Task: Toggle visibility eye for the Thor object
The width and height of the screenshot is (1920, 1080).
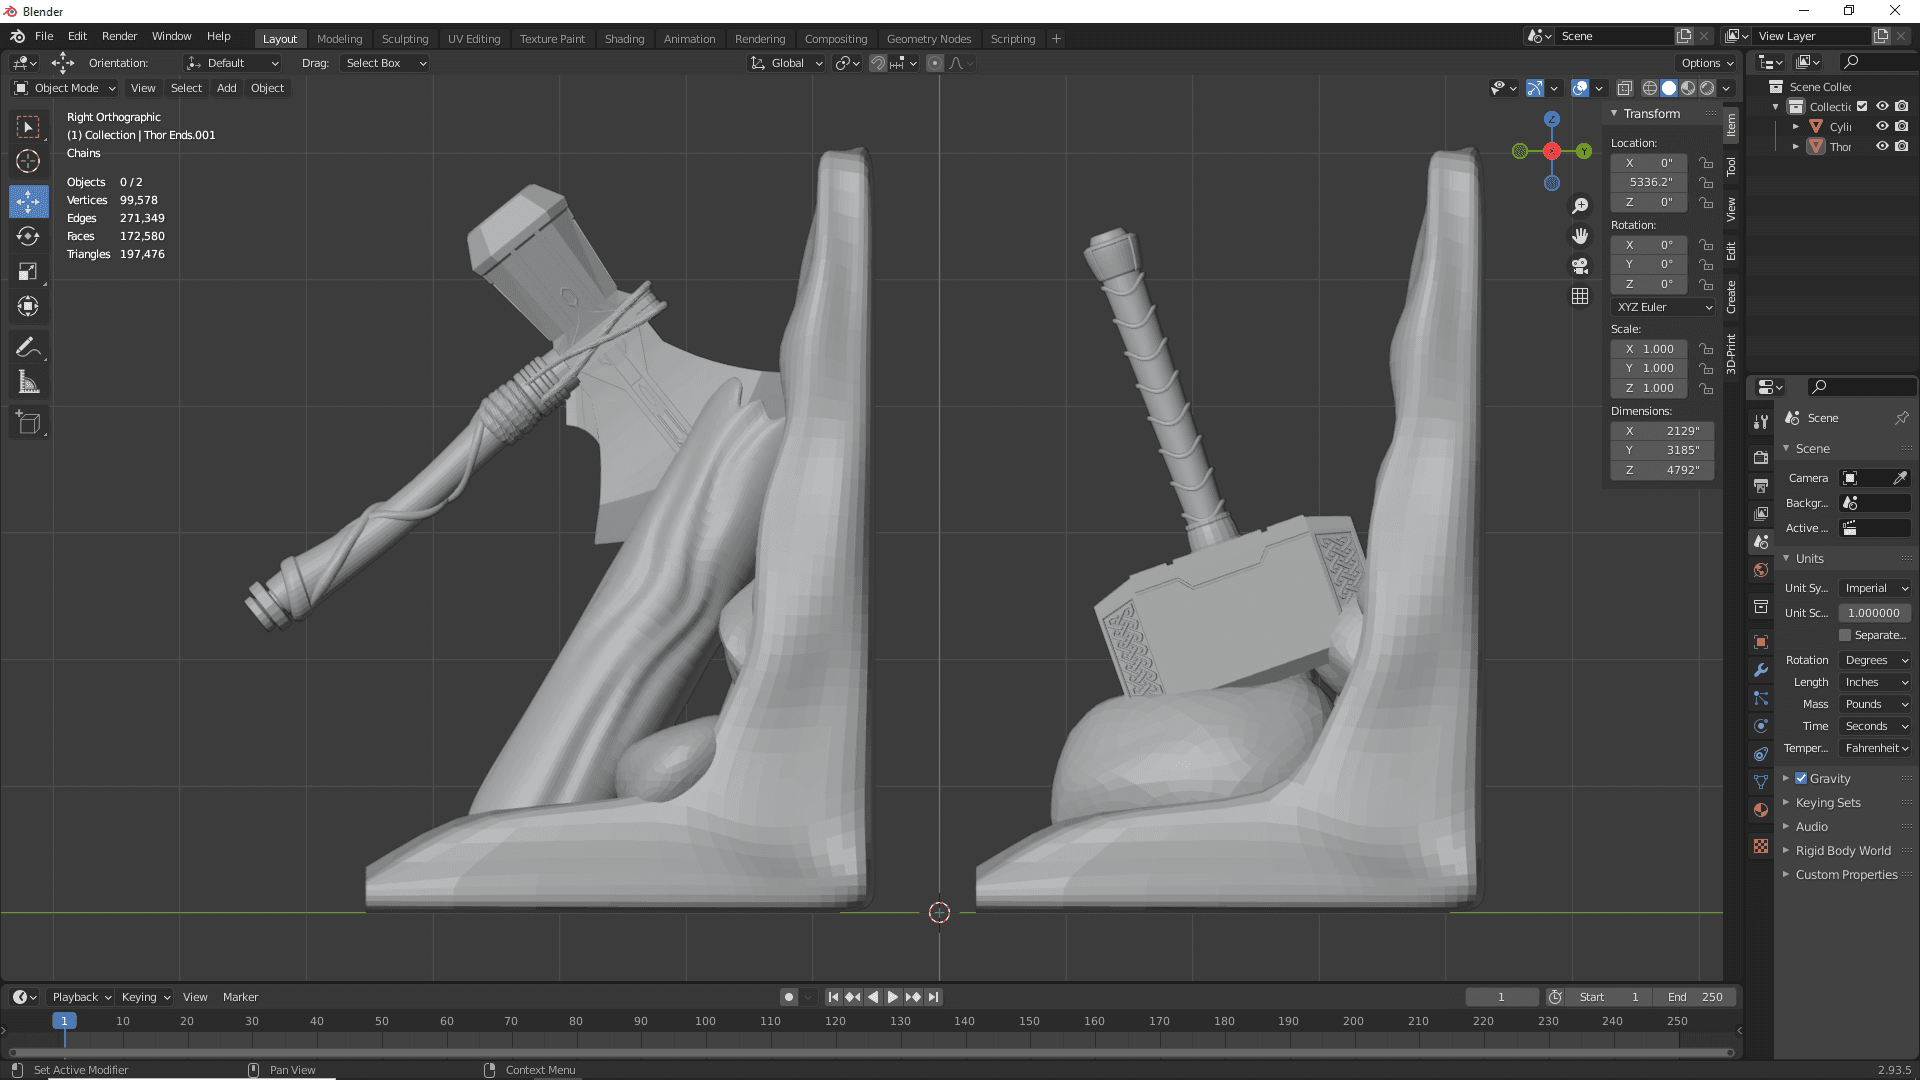Action: click(1882, 146)
